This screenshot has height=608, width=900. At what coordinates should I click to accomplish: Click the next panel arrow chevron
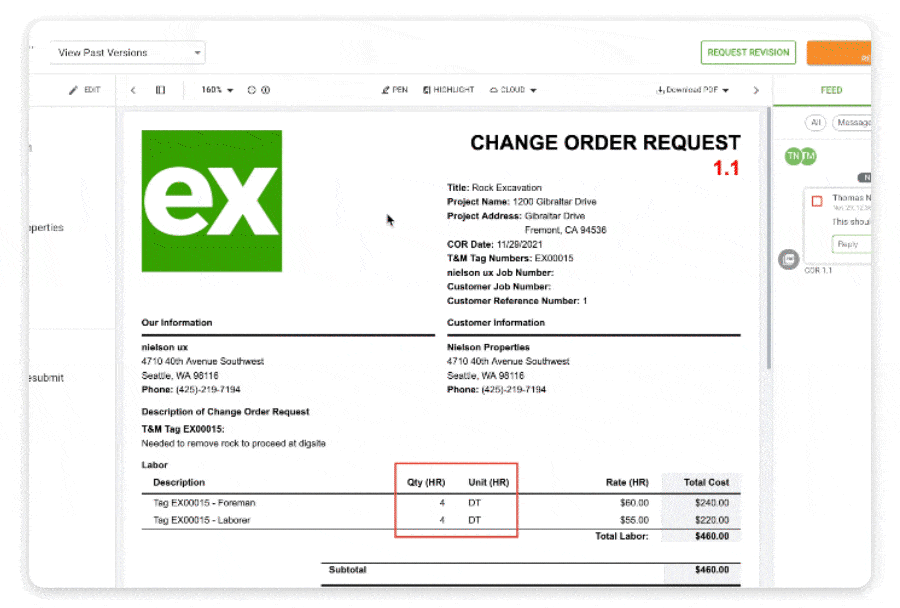pyautogui.click(x=757, y=89)
